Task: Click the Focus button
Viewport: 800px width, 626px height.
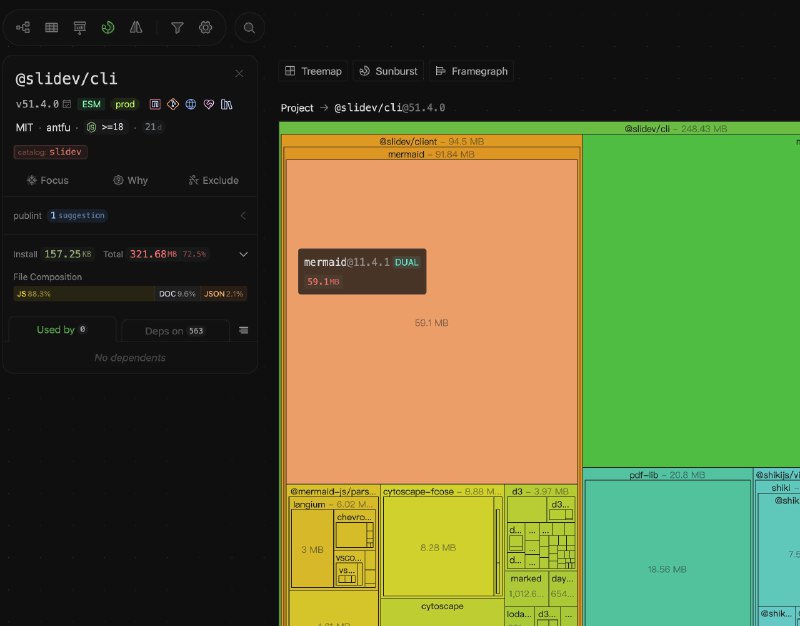Action: coord(47,181)
